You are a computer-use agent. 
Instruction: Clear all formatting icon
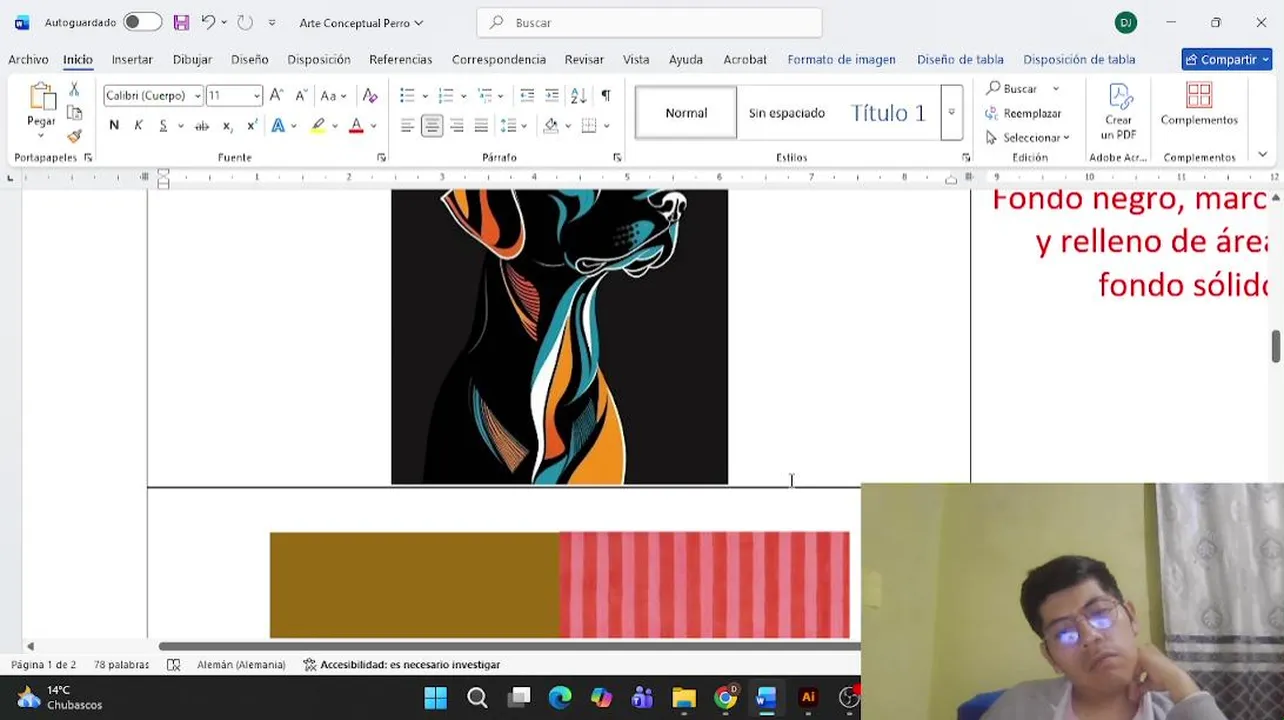click(x=370, y=96)
